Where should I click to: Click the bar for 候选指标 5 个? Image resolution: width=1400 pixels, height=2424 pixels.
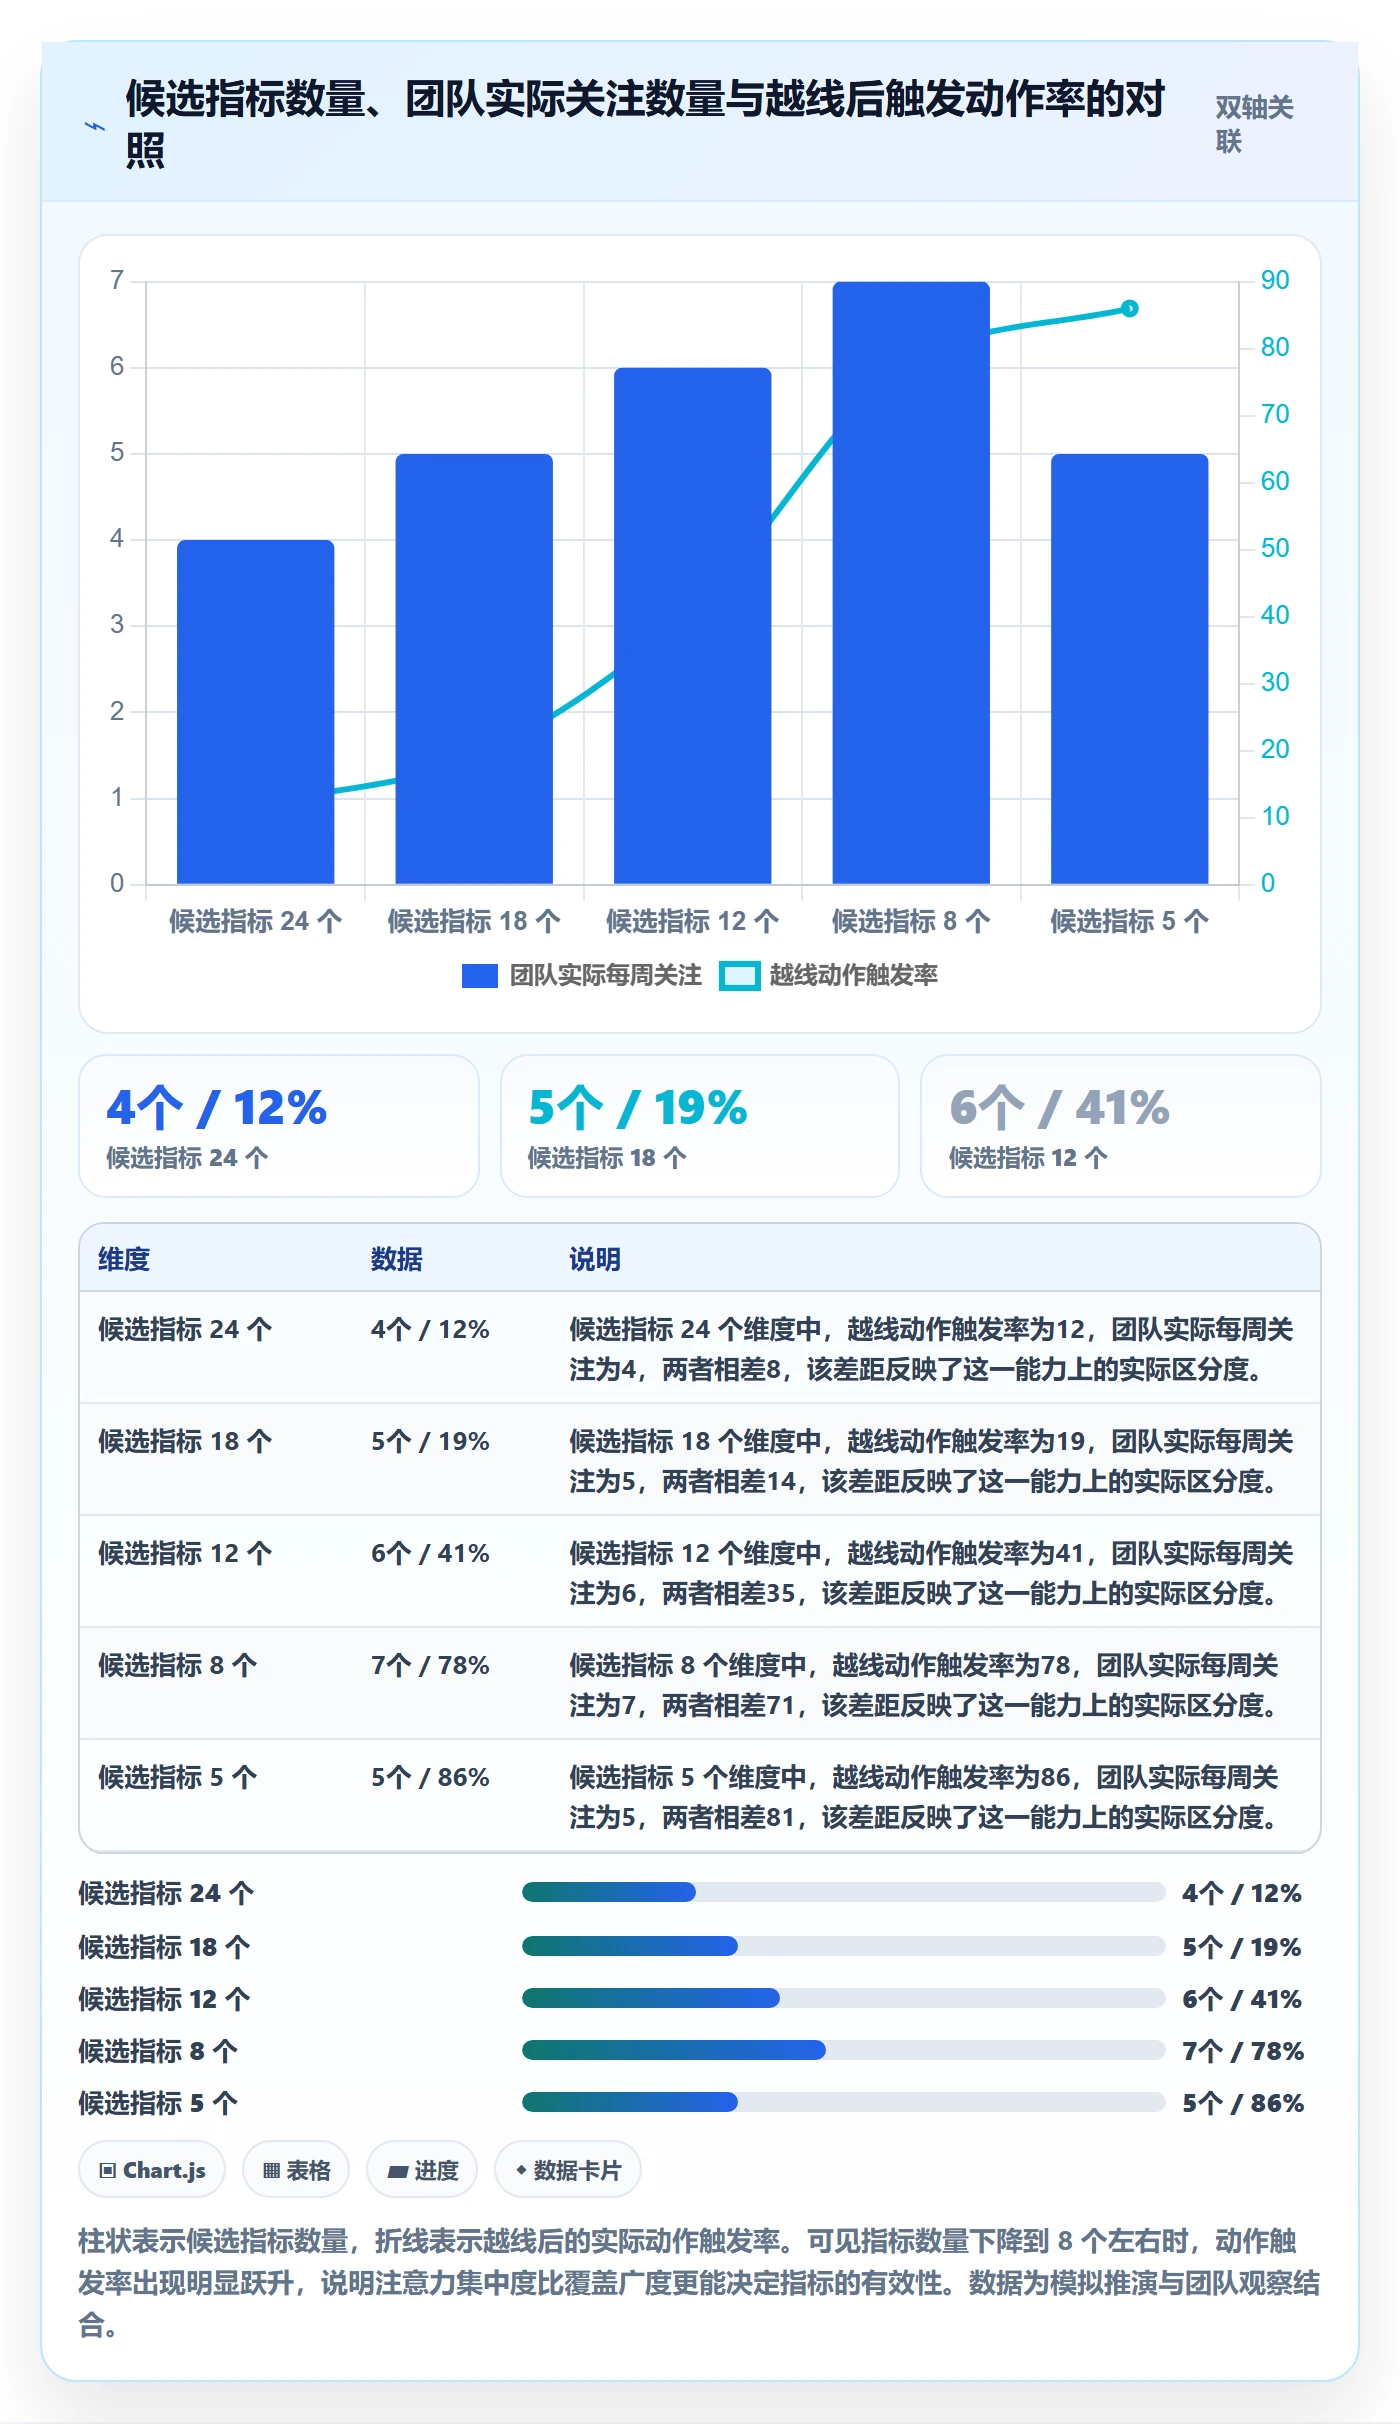1130,669
